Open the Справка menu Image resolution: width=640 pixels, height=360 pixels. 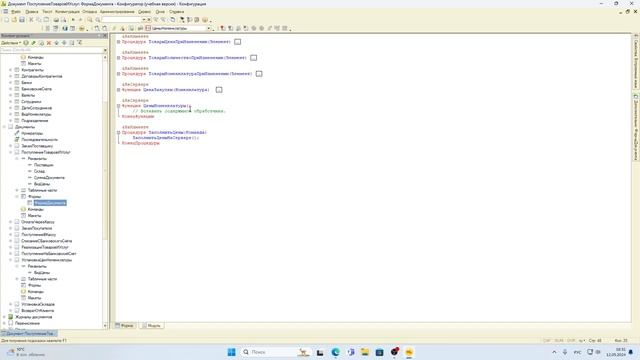click(x=176, y=12)
